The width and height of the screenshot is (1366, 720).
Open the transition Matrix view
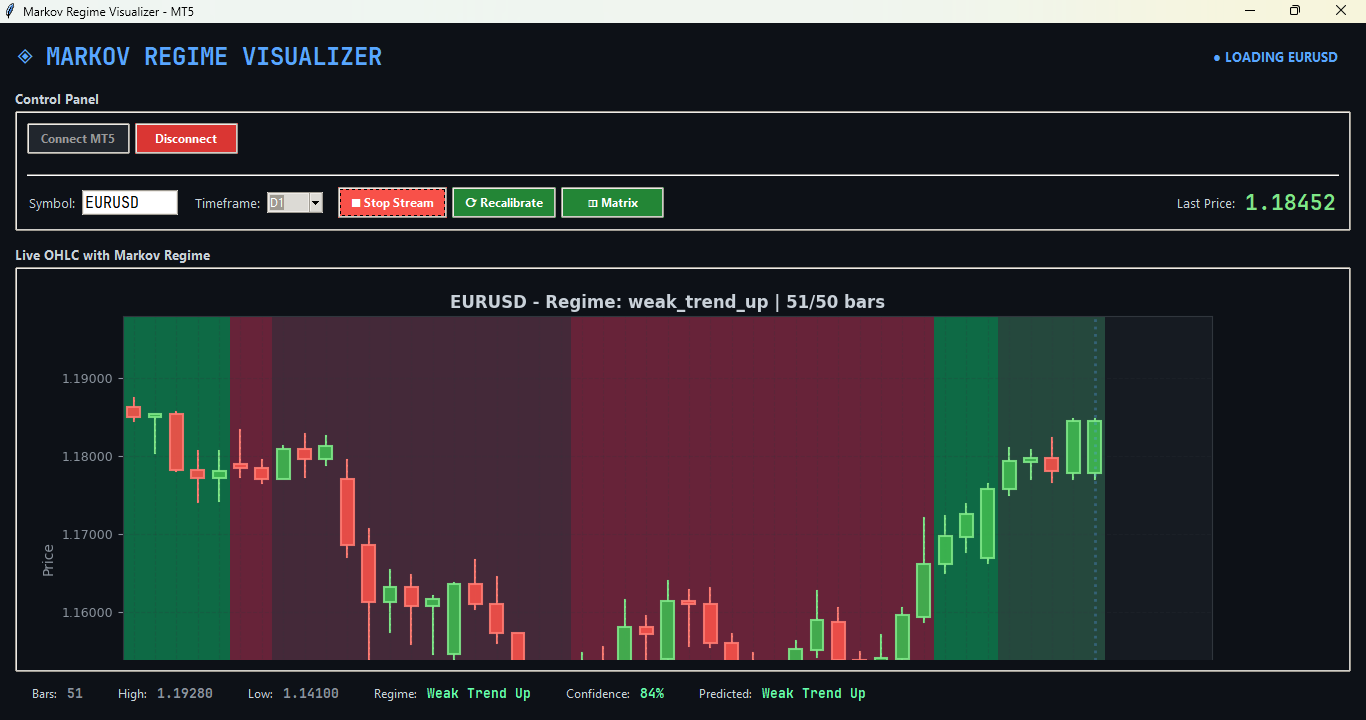612,202
